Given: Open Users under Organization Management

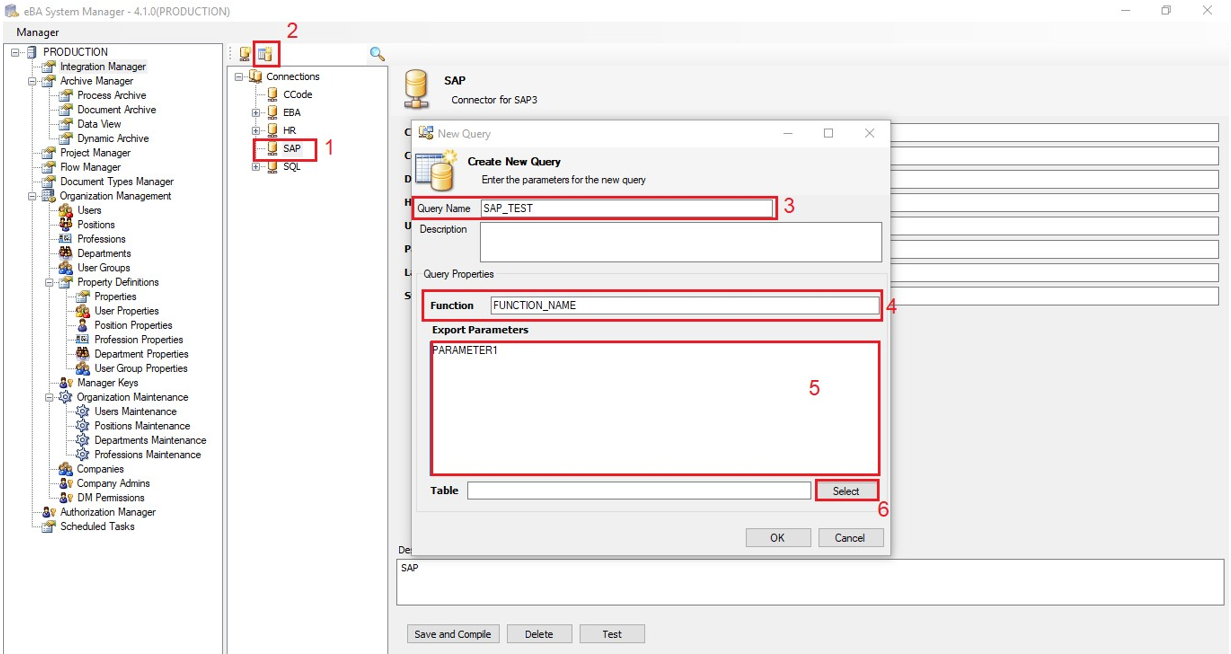Looking at the screenshot, I should (89, 211).
